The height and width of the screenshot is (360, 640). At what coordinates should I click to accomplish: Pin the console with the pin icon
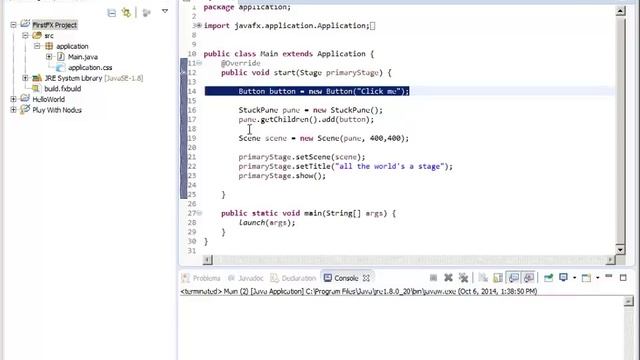click(x=549, y=278)
